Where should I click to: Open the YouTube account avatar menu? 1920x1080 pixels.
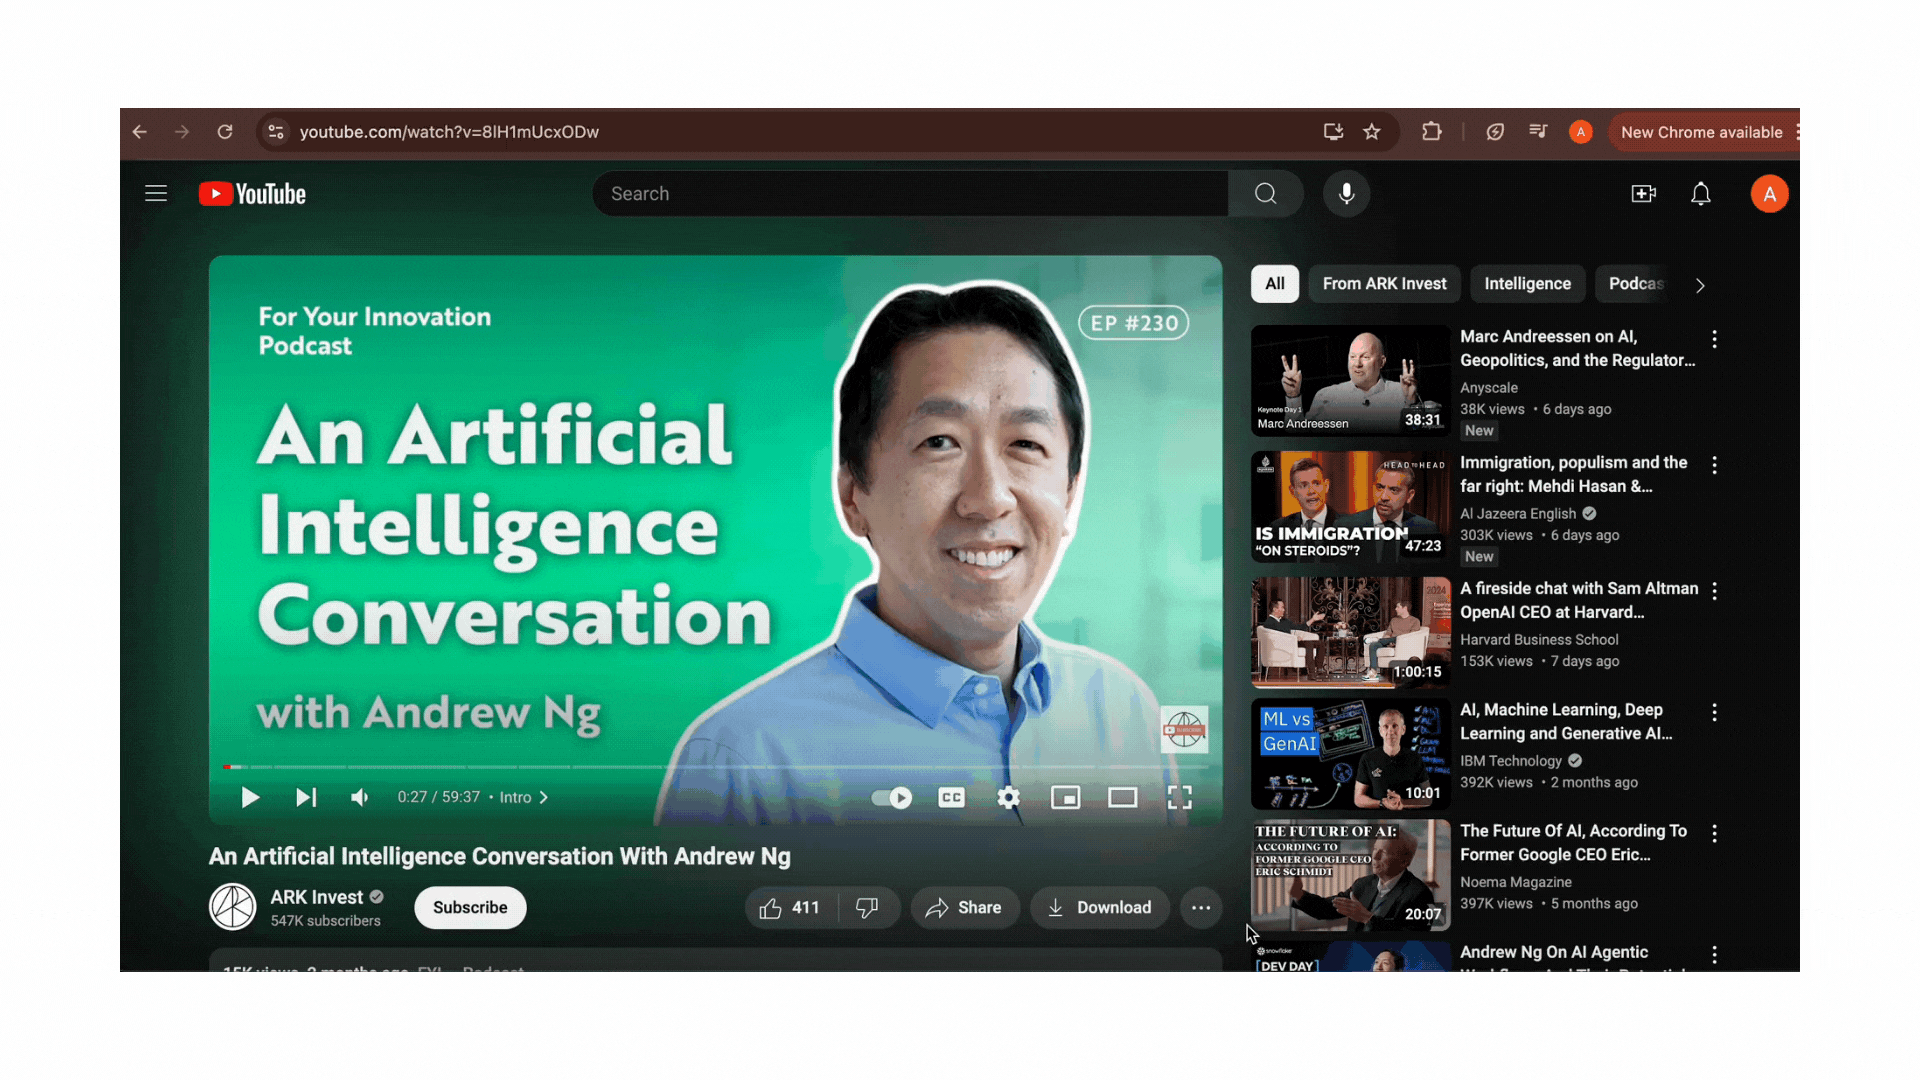(1769, 194)
